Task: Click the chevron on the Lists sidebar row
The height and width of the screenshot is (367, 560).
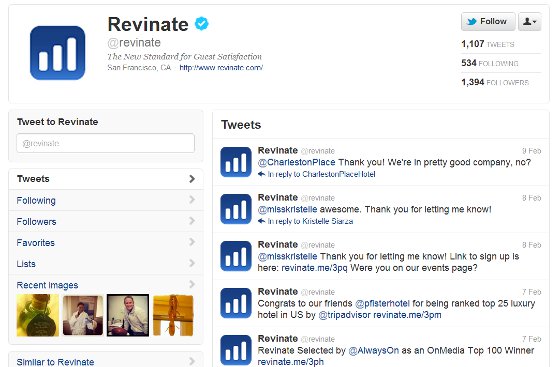Action: point(192,263)
